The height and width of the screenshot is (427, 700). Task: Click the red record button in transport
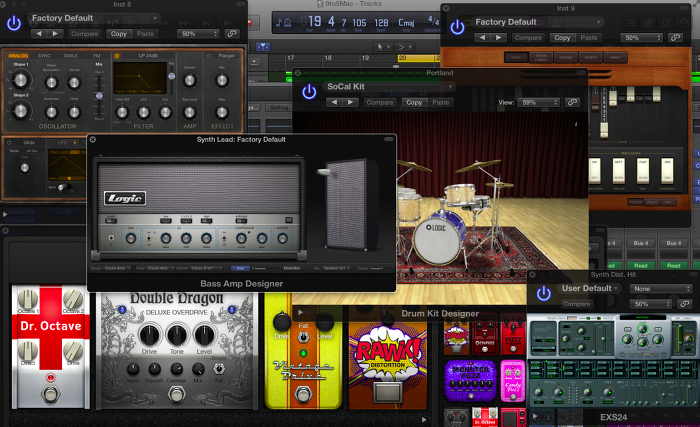249,23
